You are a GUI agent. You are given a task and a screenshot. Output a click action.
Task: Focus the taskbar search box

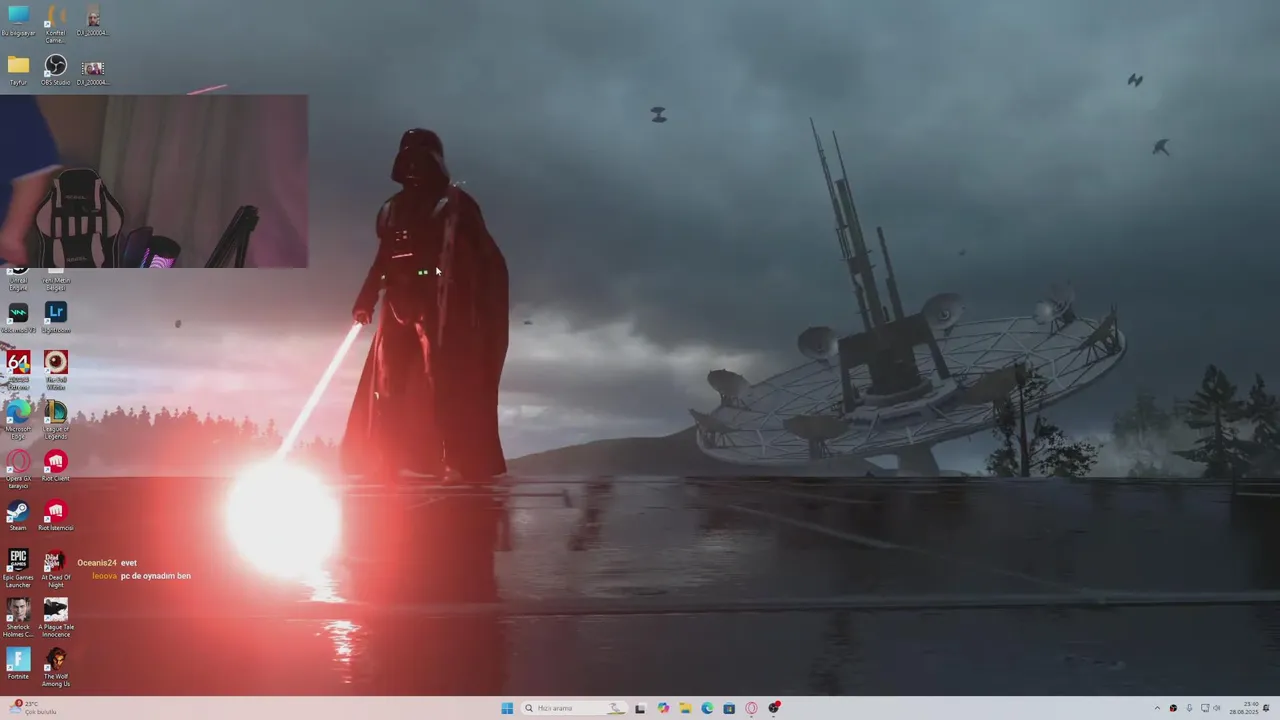(574, 708)
